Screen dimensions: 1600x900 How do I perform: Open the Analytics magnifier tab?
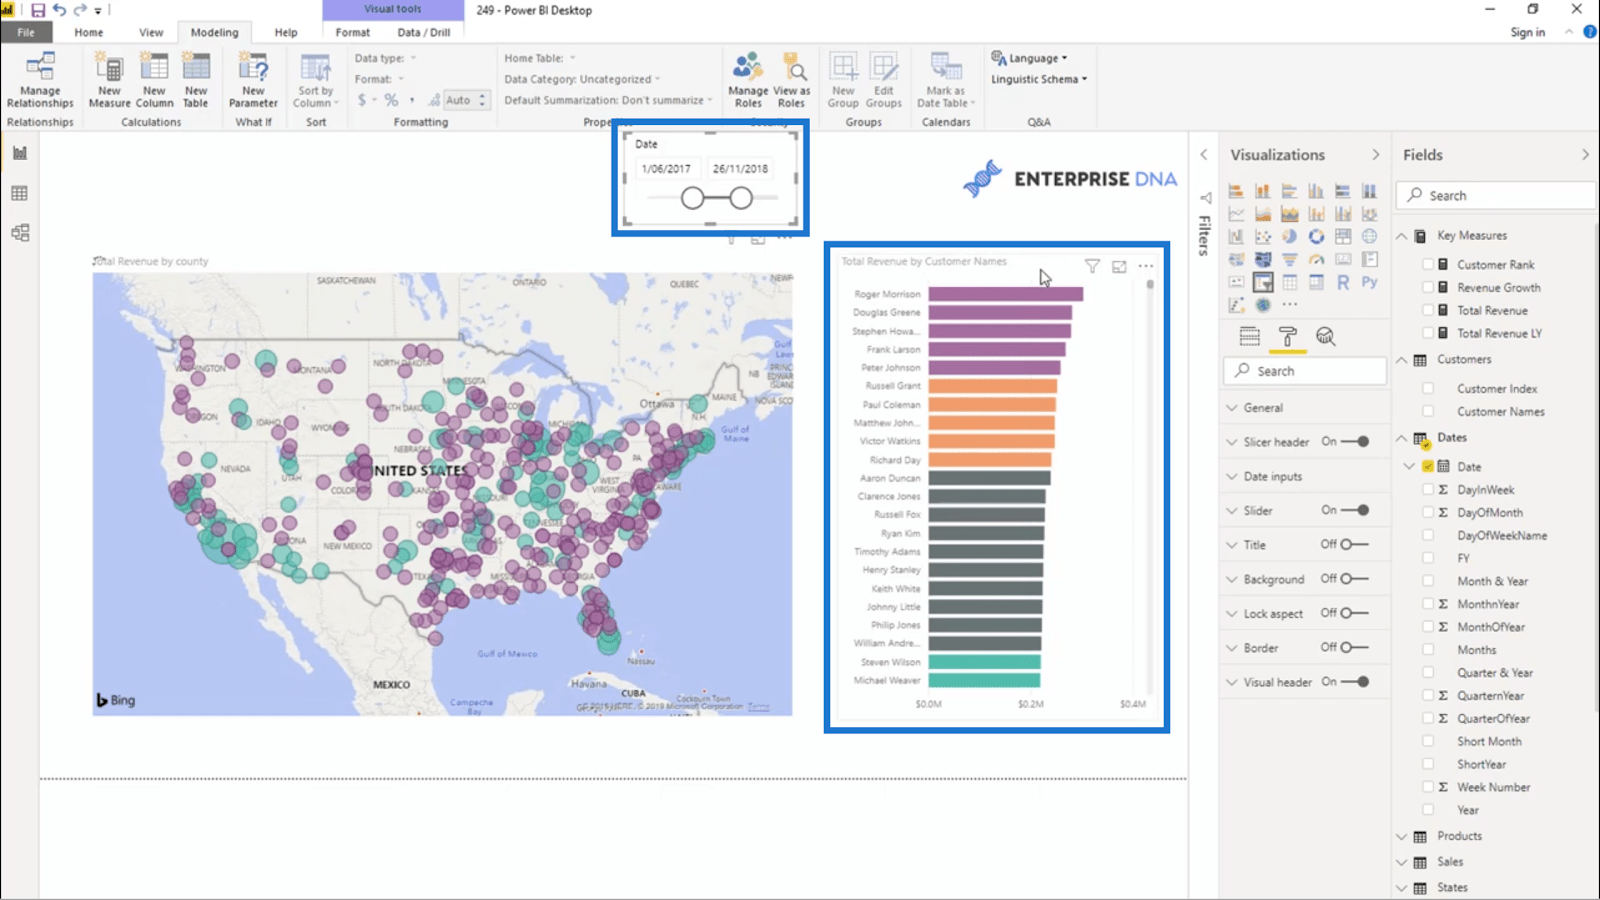(1325, 336)
